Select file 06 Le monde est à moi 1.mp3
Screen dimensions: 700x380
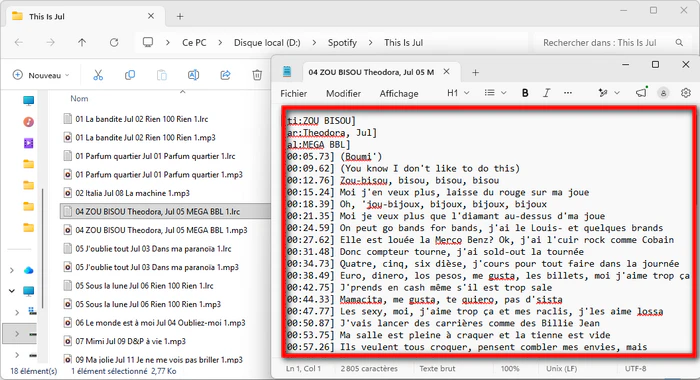click(160, 323)
